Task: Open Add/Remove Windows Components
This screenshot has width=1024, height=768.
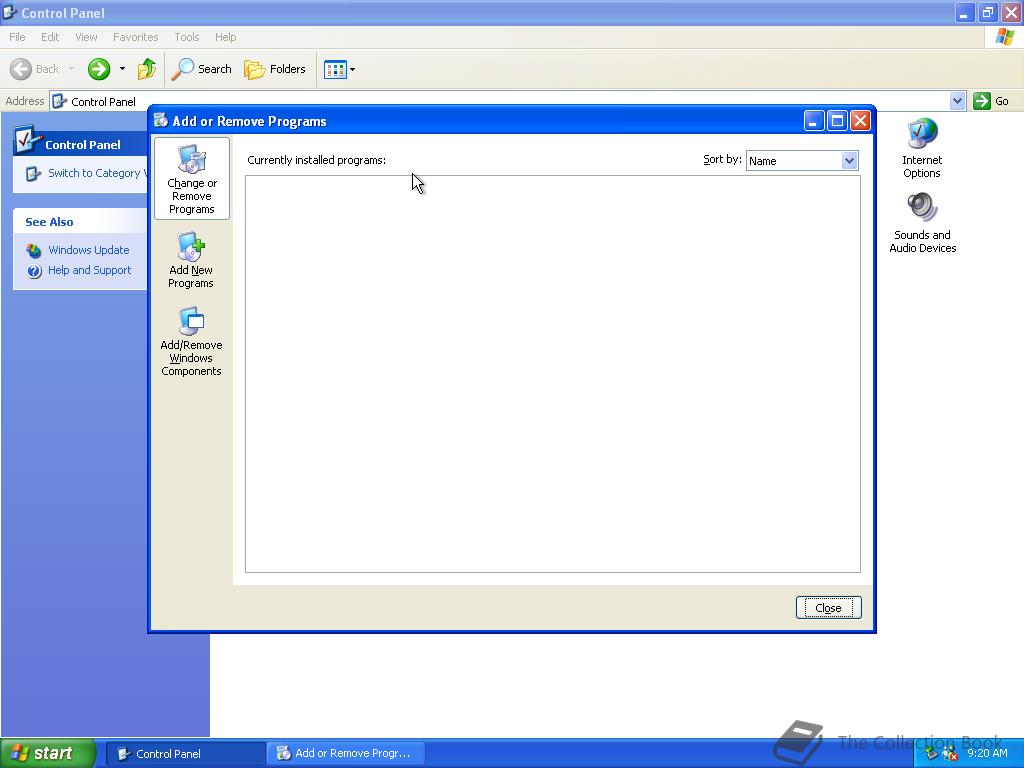Action: click(x=191, y=342)
